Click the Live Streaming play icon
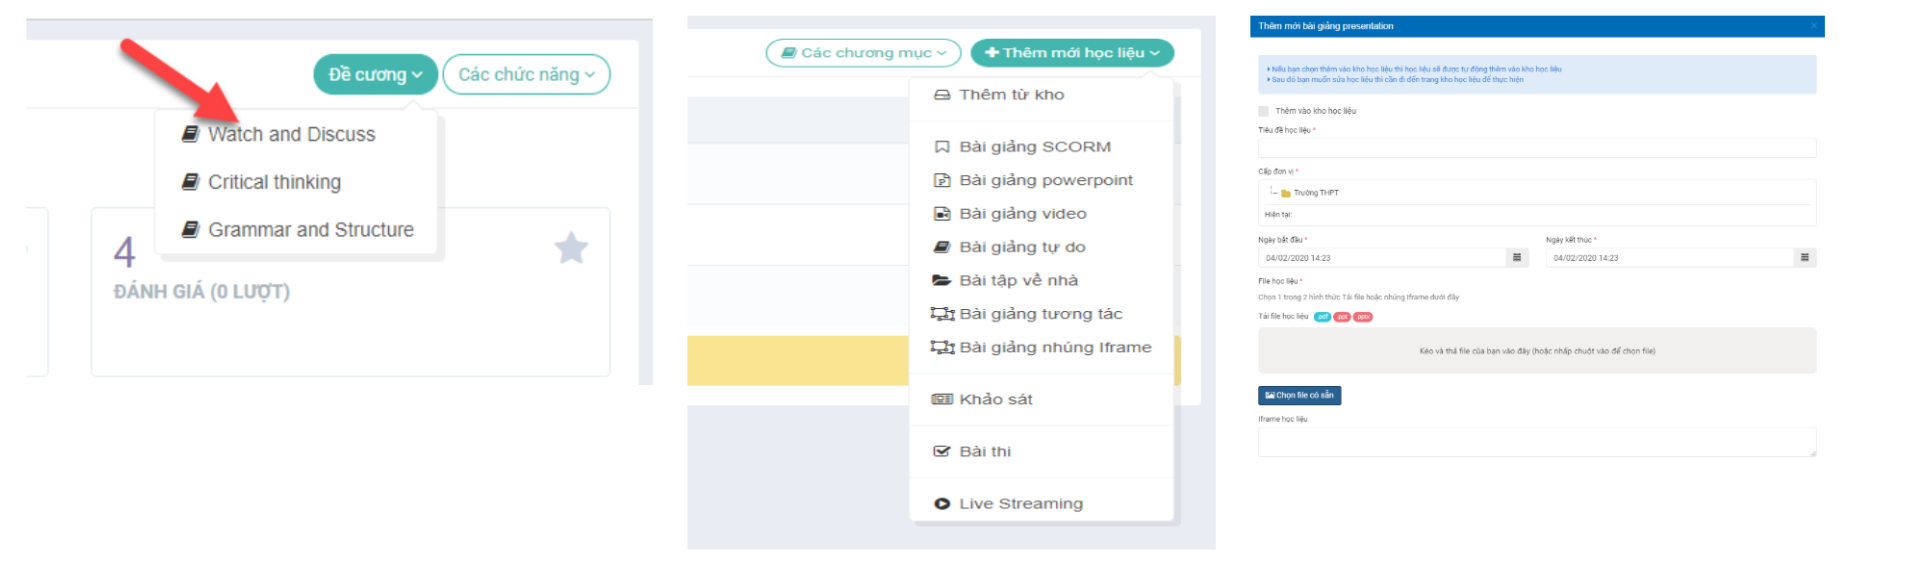The width and height of the screenshot is (1919, 567). (x=941, y=504)
